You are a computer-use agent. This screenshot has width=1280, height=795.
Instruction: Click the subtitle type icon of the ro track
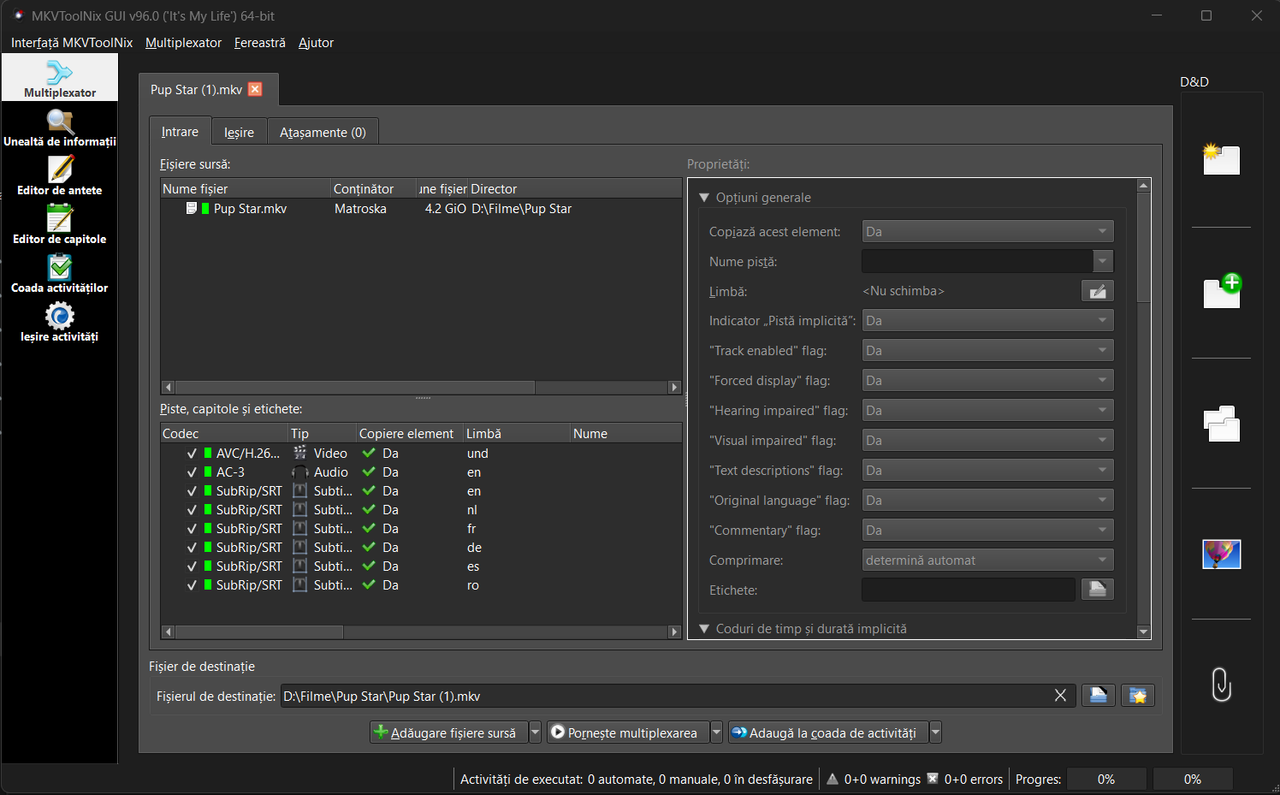[300, 585]
